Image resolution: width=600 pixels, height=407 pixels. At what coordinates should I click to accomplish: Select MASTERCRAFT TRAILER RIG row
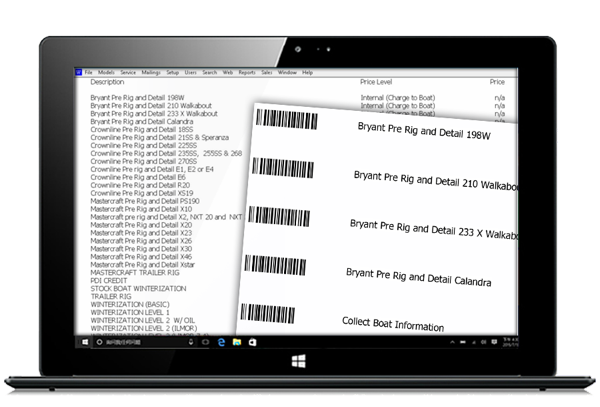(x=135, y=273)
